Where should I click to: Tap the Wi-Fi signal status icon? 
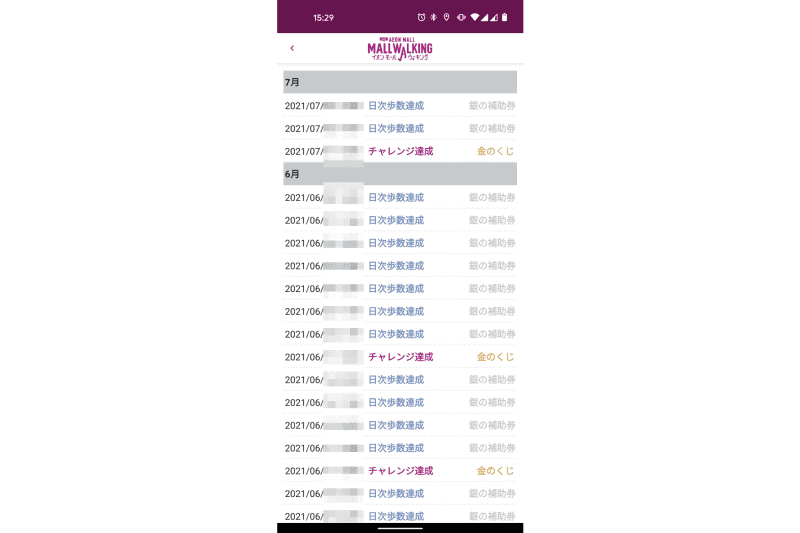475,17
